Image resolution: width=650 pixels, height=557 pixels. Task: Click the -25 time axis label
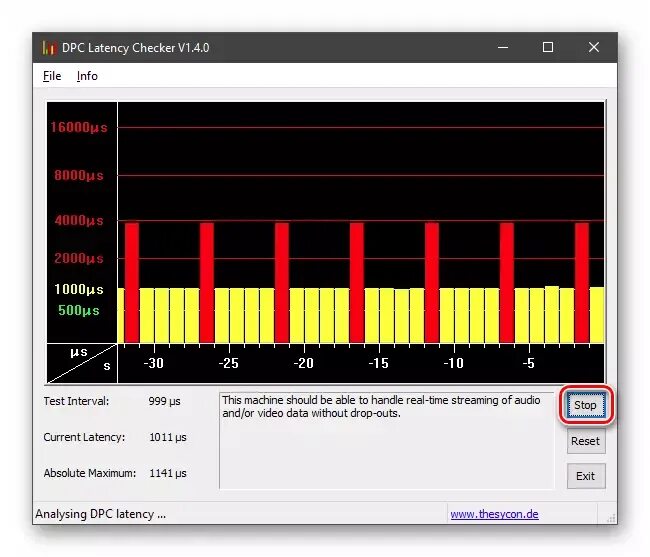(228, 363)
